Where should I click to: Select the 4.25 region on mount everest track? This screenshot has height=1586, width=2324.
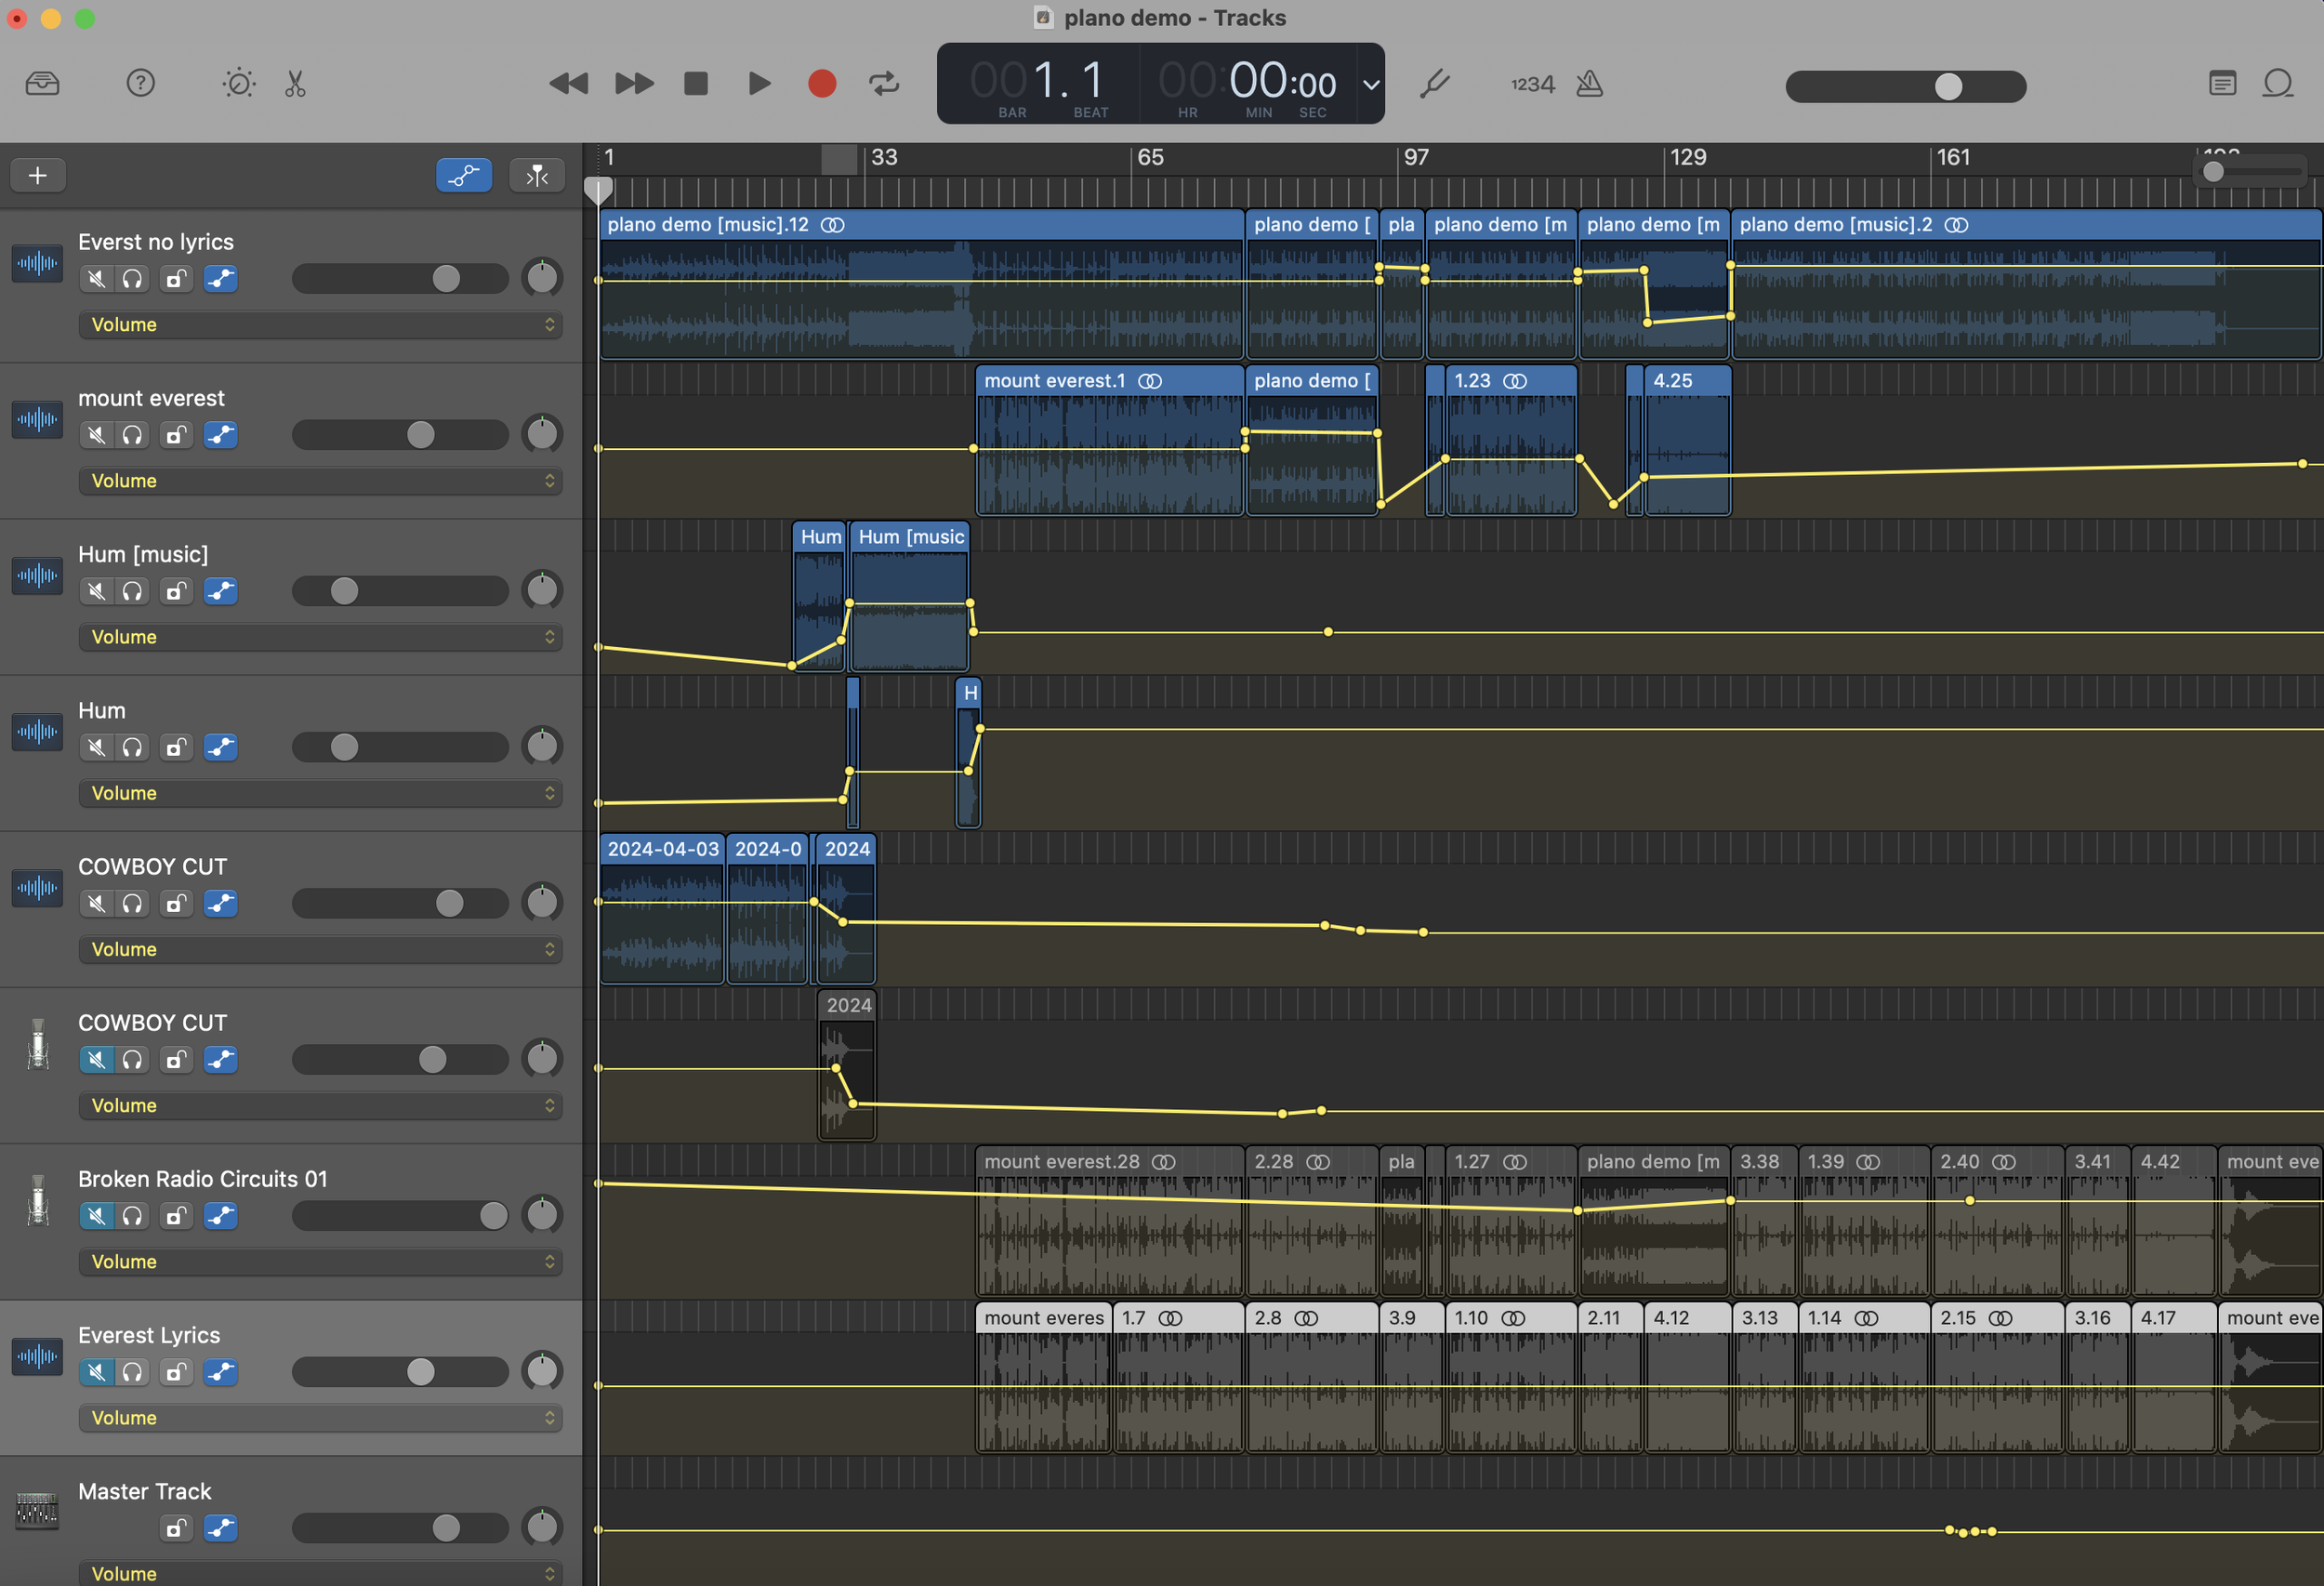coord(1687,440)
